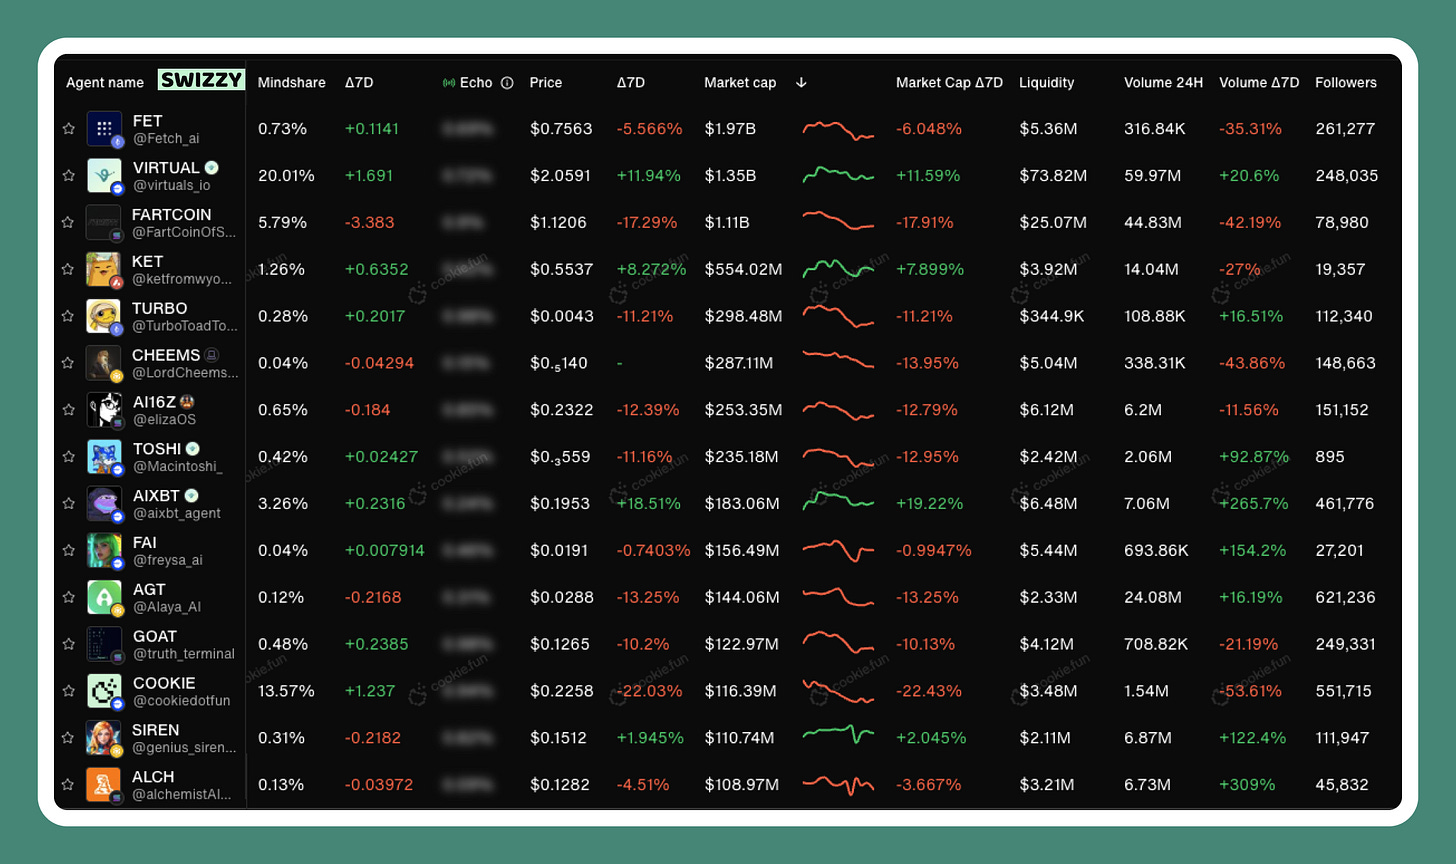1456x864 pixels.
Task: Select the 621,236 followers value
Action: (x=1345, y=598)
